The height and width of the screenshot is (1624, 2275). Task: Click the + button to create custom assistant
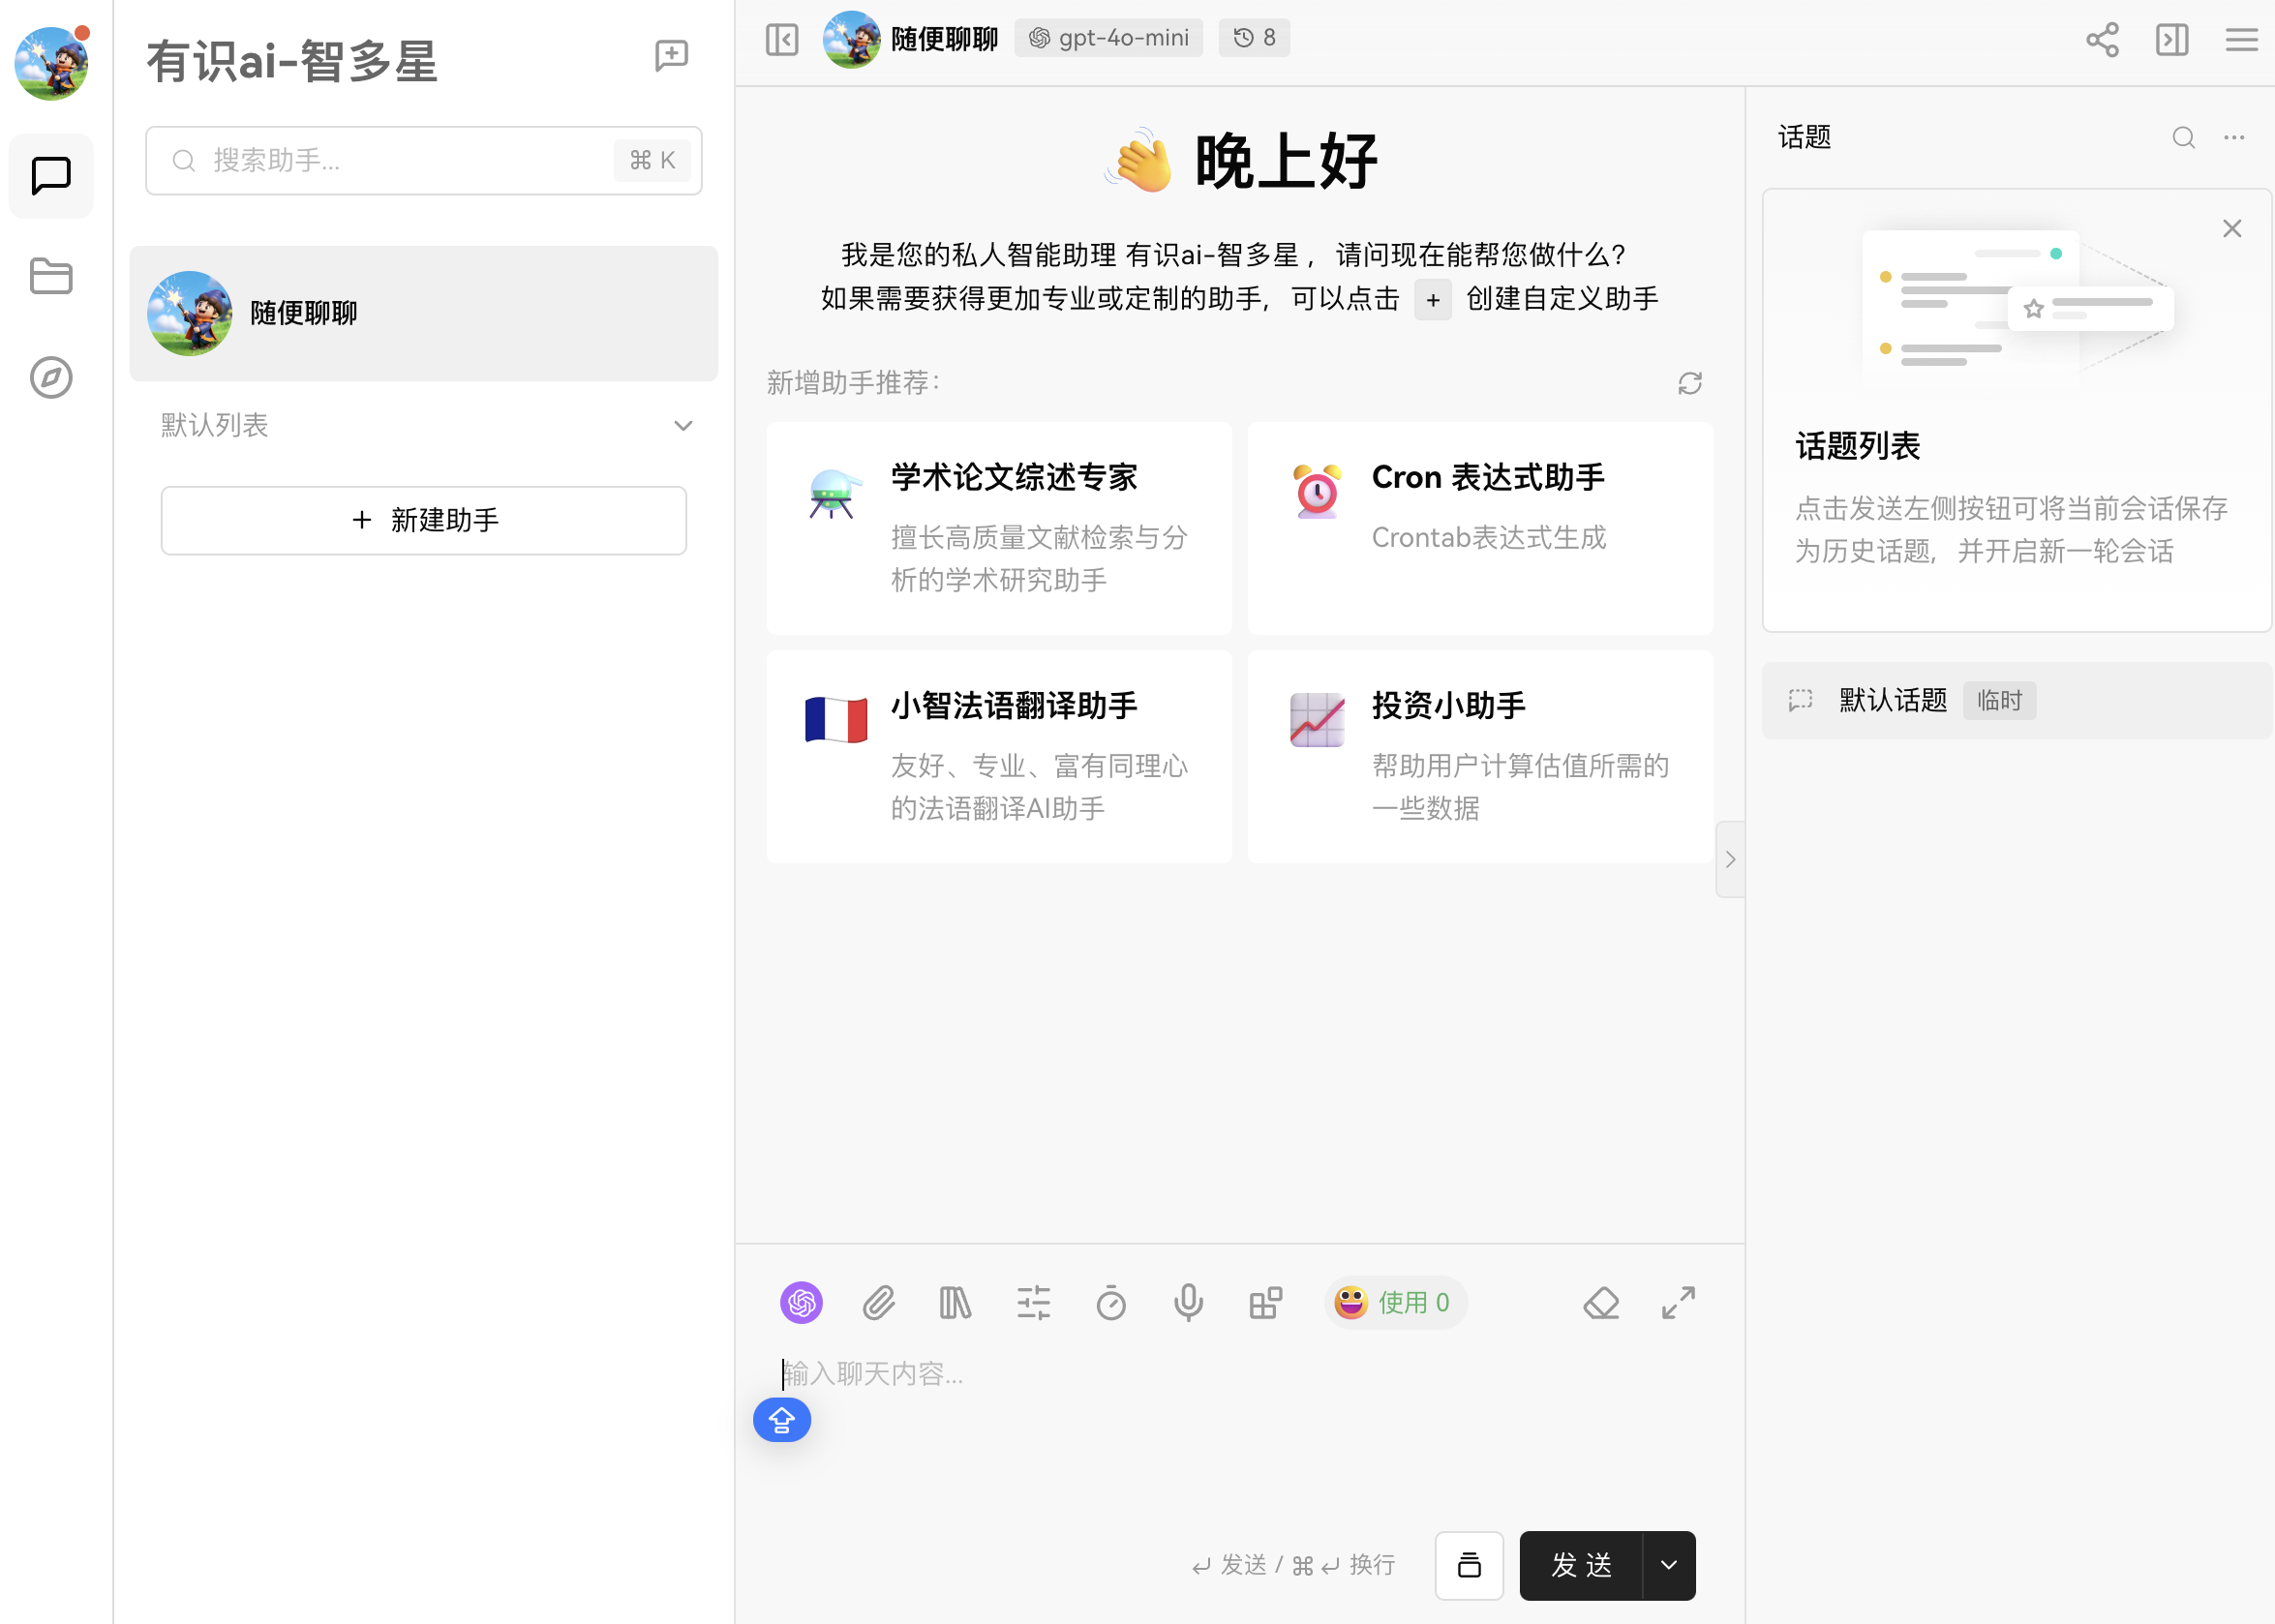pos(1432,299)
